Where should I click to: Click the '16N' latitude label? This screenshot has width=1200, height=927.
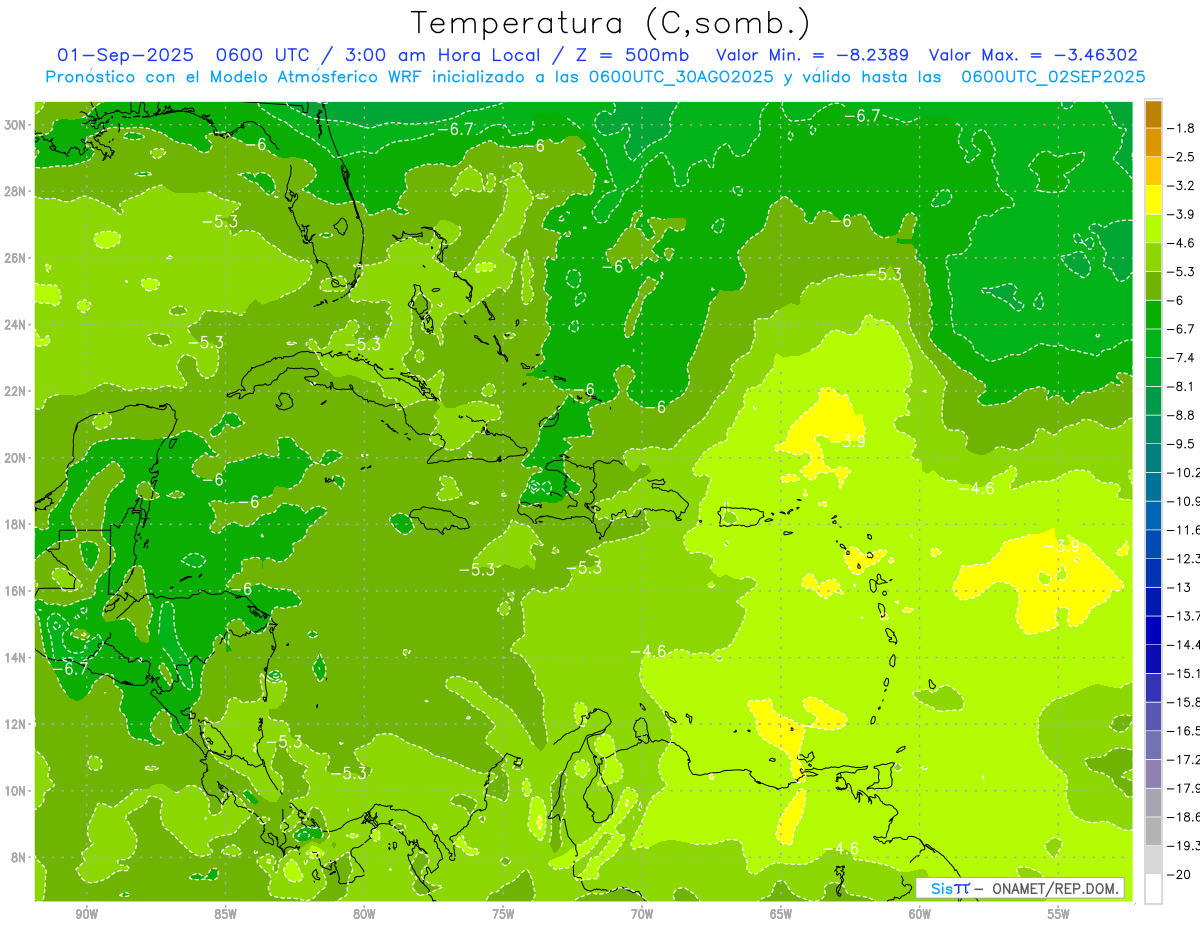[x=15, y=591]
